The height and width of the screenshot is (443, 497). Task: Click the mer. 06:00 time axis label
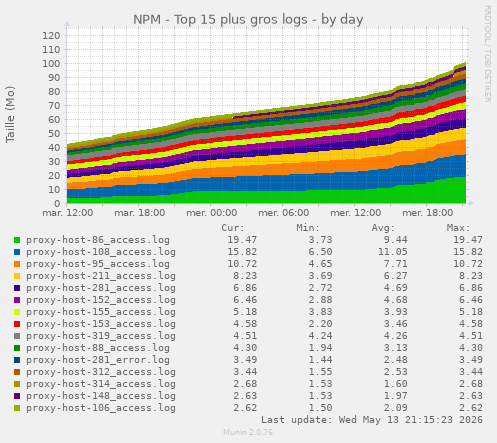[284, 213]
